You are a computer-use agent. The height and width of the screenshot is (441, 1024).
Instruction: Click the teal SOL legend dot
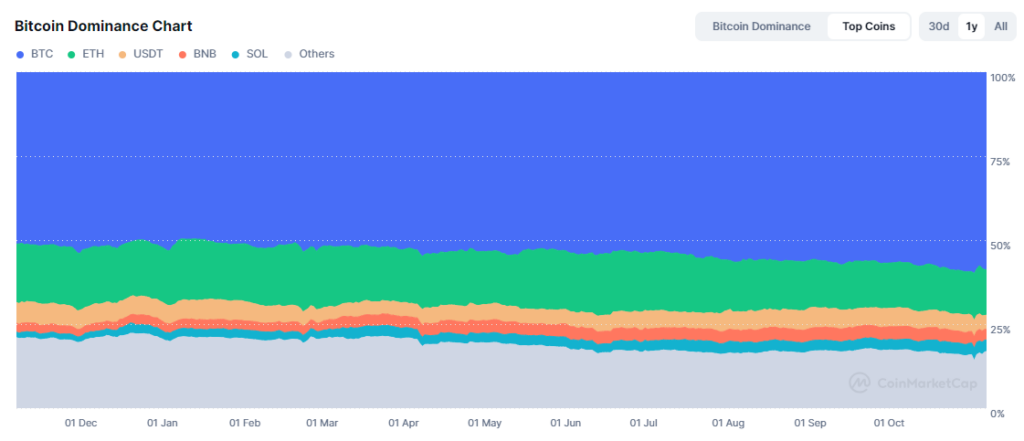tap(235, 55)
